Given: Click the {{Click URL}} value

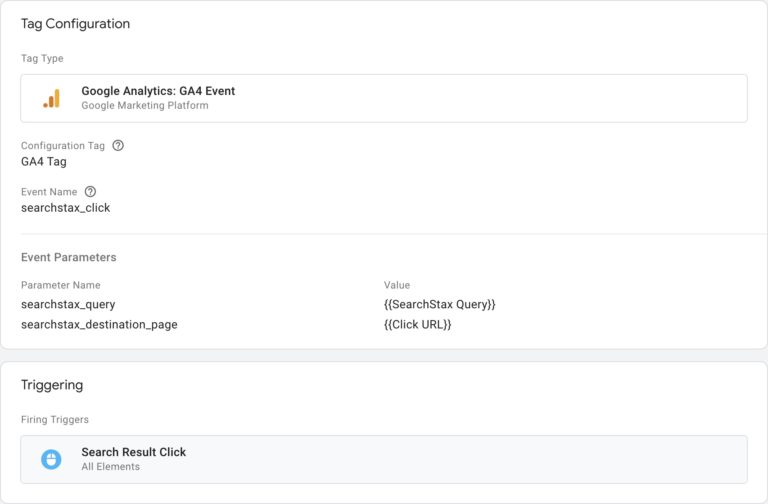Looking at the screenshot, I should coord(417,324).
